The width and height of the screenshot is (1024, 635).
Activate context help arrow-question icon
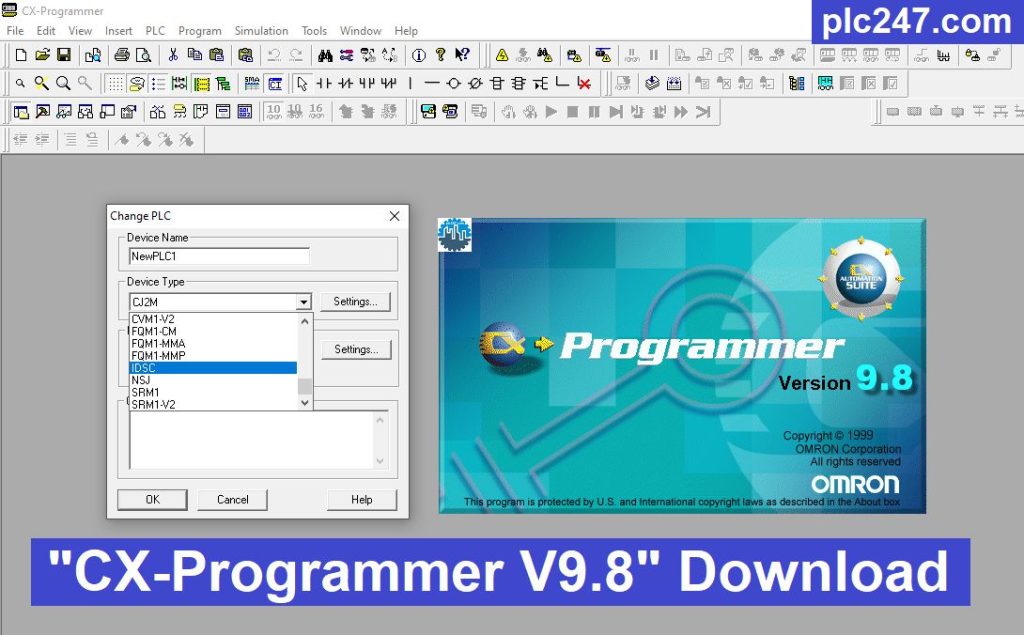coord(462,55)
